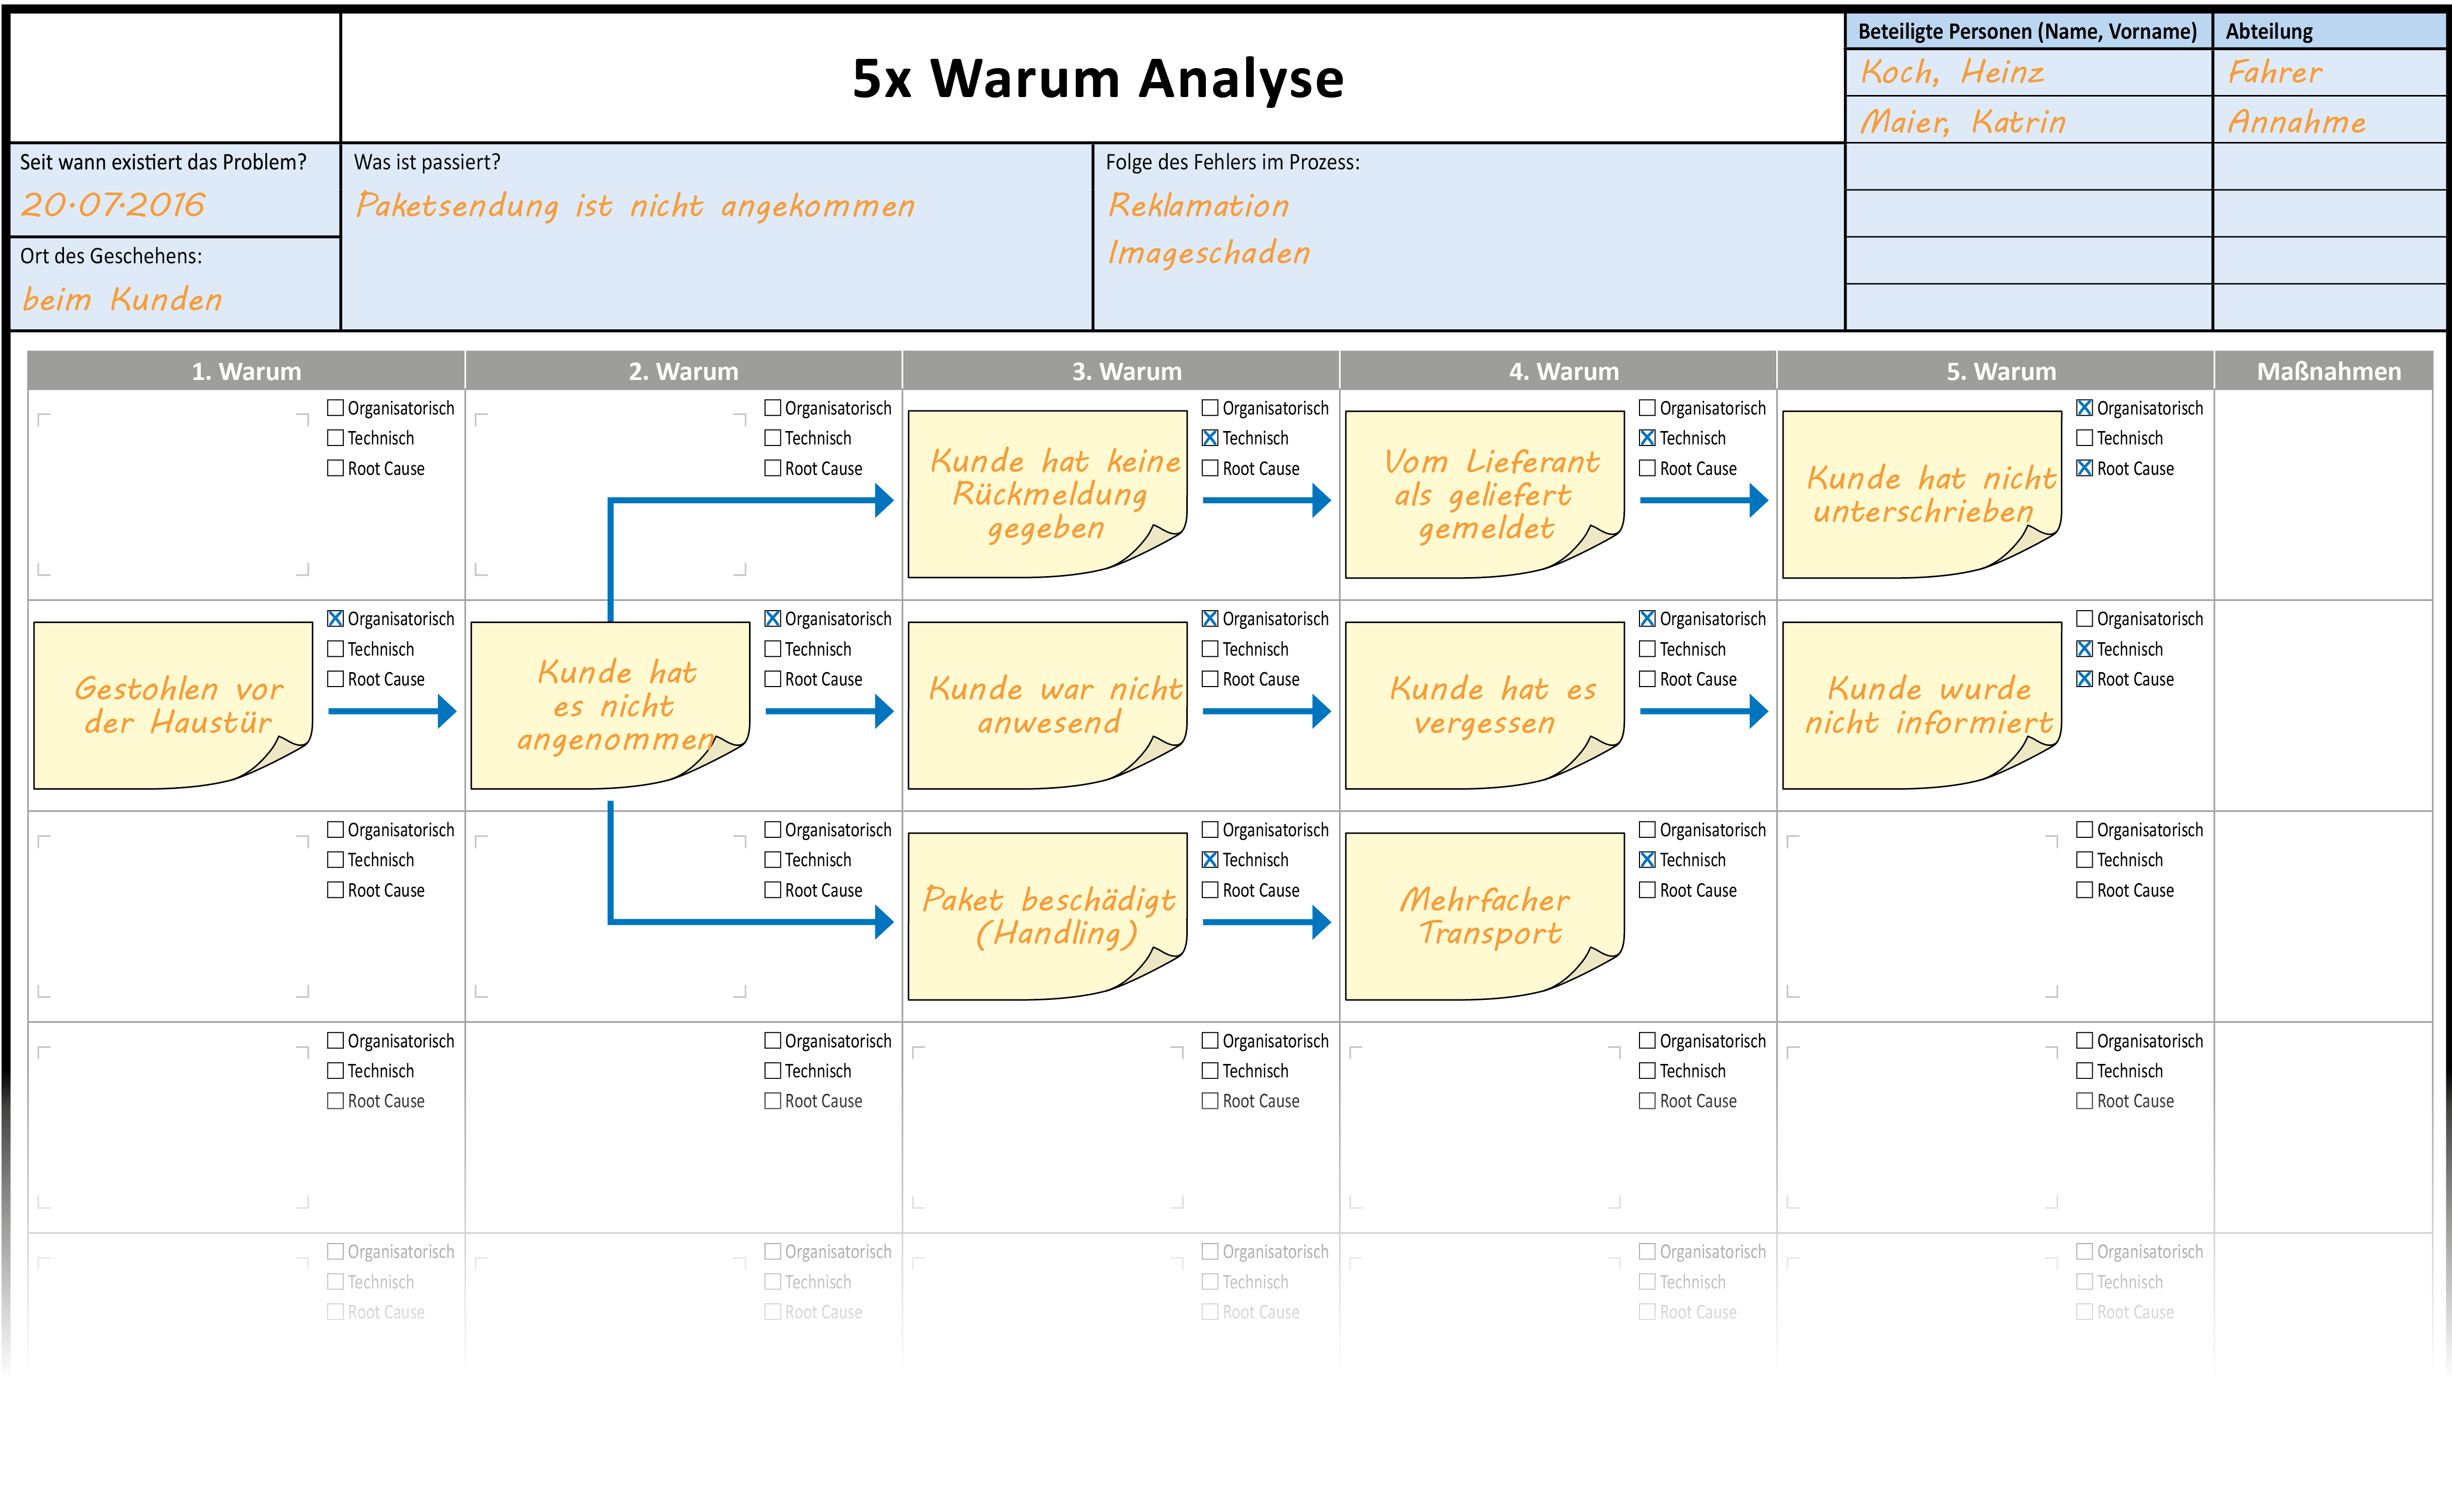The image size is (2452, 1512).
Task: Click the '1. Warum' column header
Action: pyautogui.click(x=246, y=371)
